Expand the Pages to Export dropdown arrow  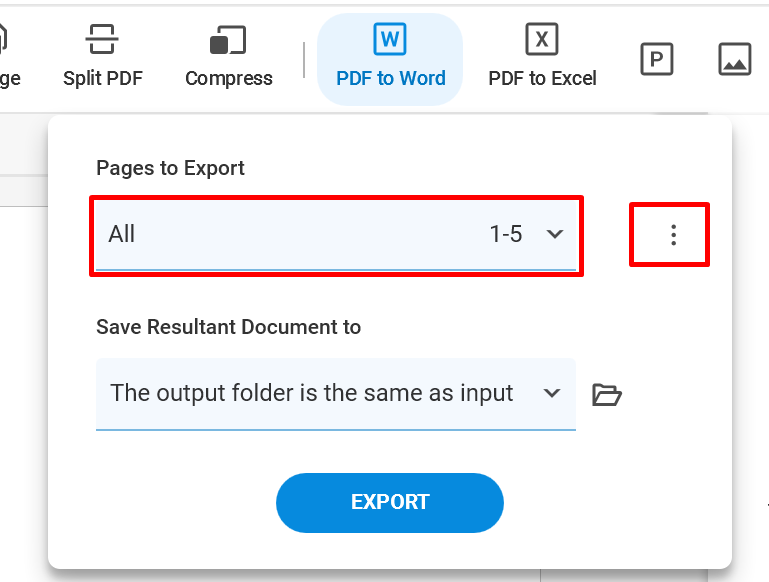pos(555,234)
